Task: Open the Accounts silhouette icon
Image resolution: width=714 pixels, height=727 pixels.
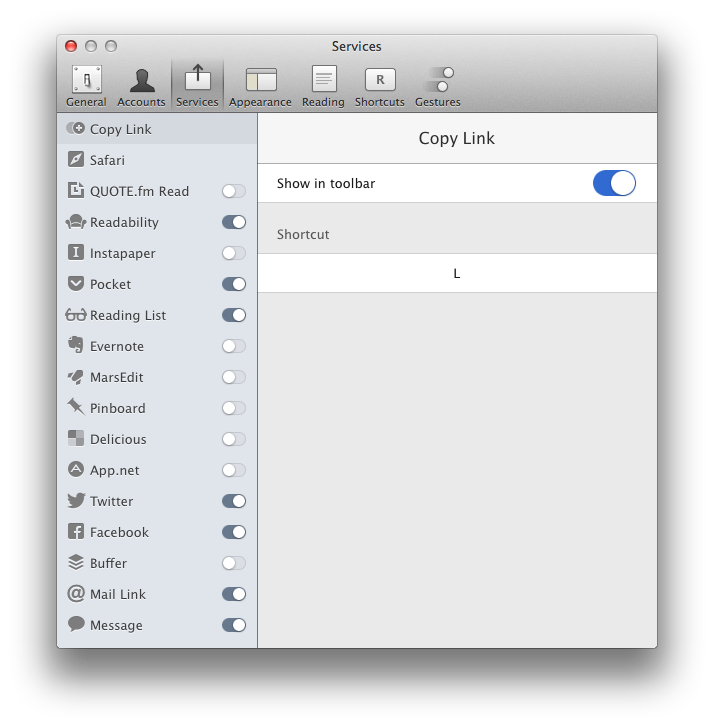Action: (x=142, y=80)
